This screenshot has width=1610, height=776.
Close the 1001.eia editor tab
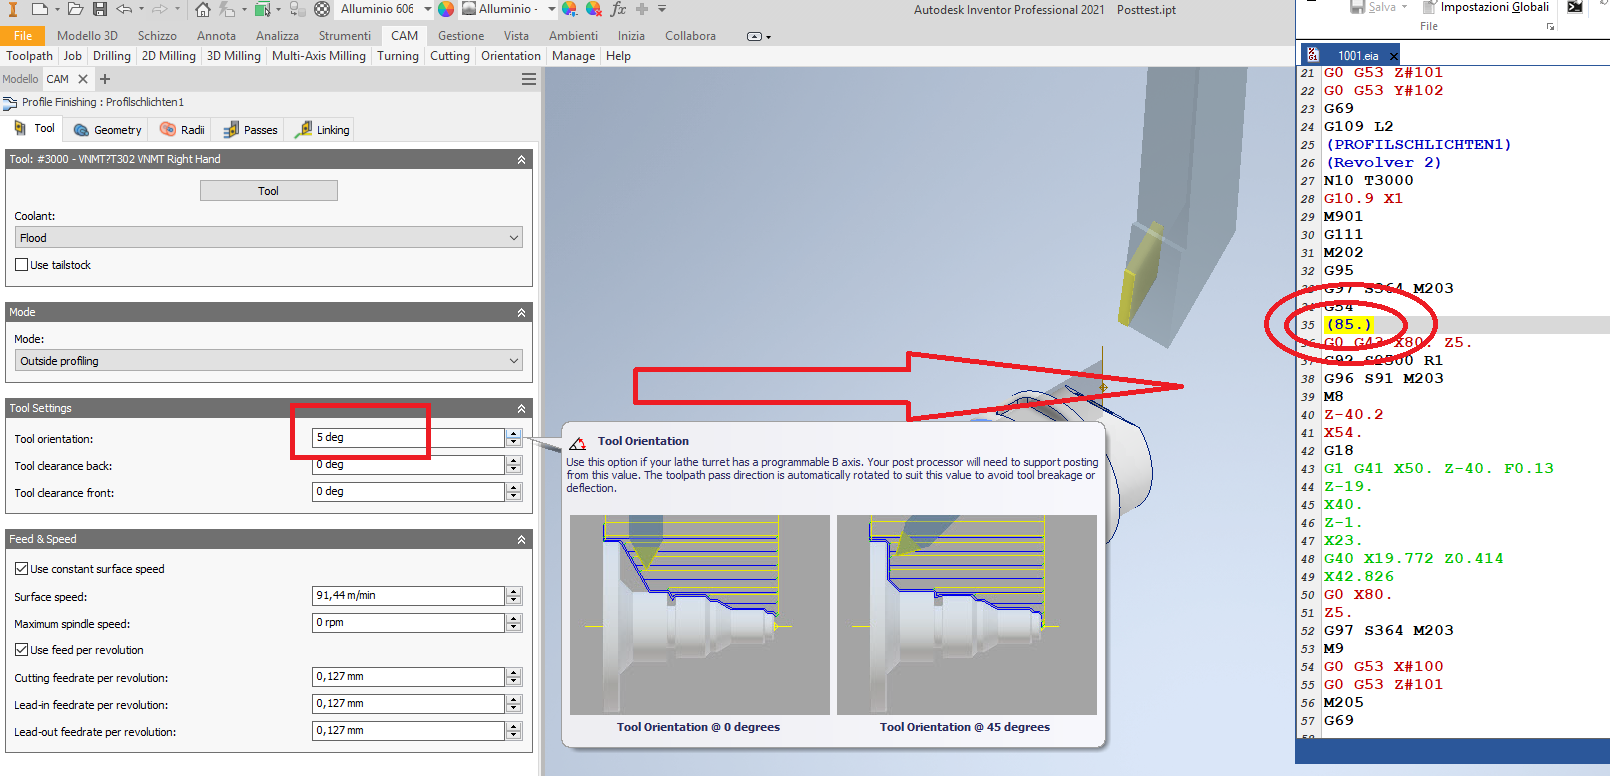point(1393,56)
